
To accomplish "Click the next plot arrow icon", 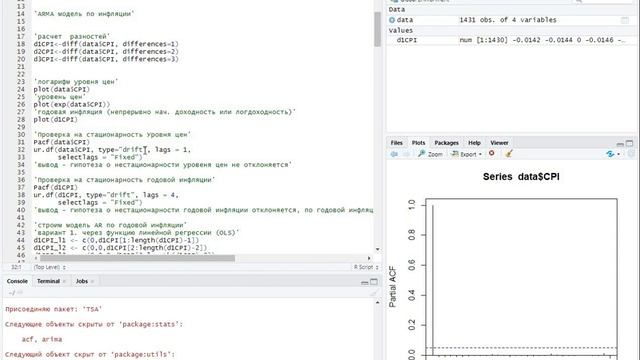I will tap(406, 154).
